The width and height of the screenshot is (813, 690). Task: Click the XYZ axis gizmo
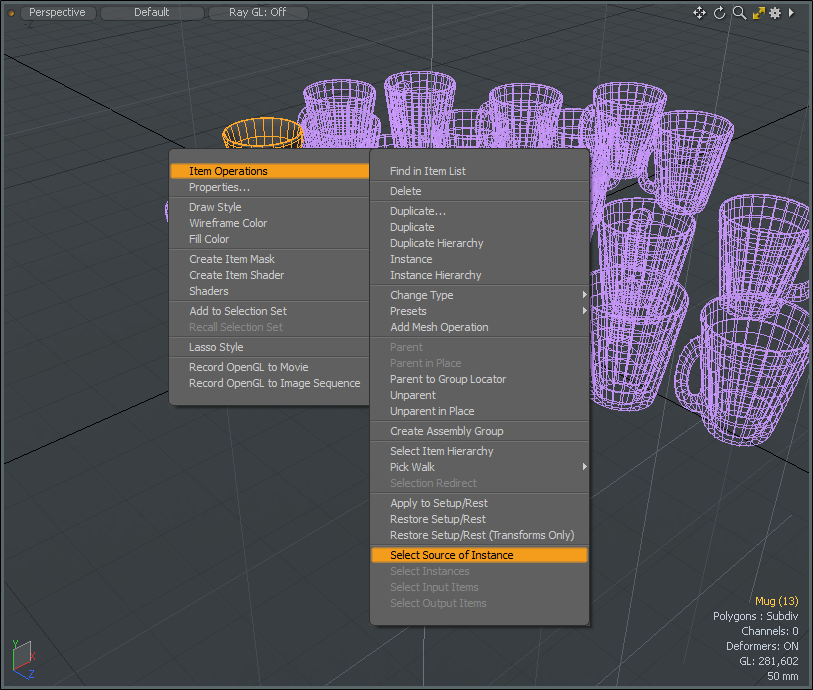(x=22, y=658)
